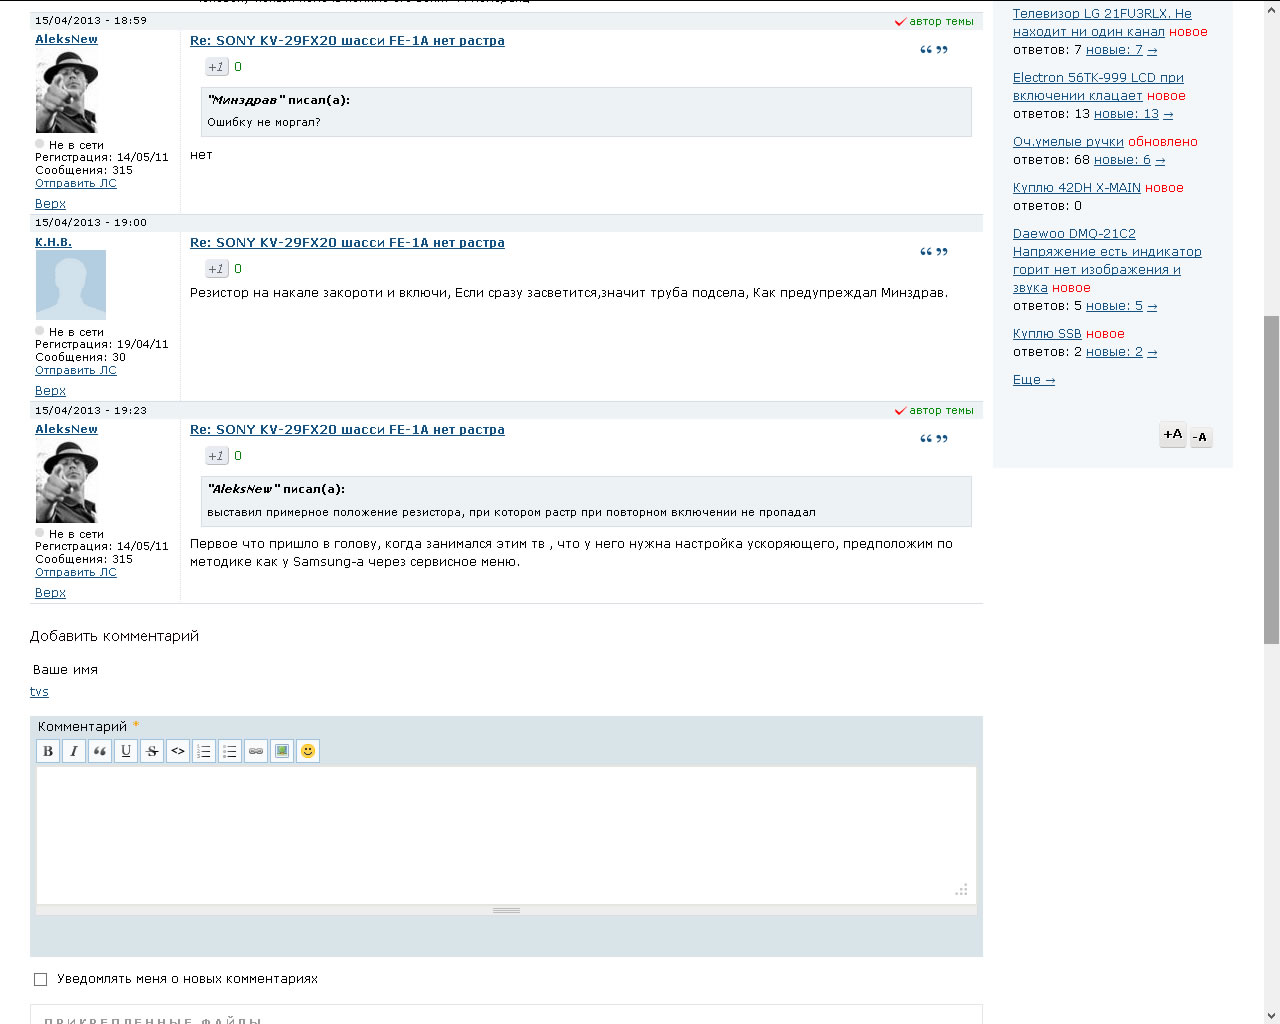The height and width of the screenshot is (1024, 1280).
Task: Apply underline formatting in editor toolbar
Action: tap(126, 751)
